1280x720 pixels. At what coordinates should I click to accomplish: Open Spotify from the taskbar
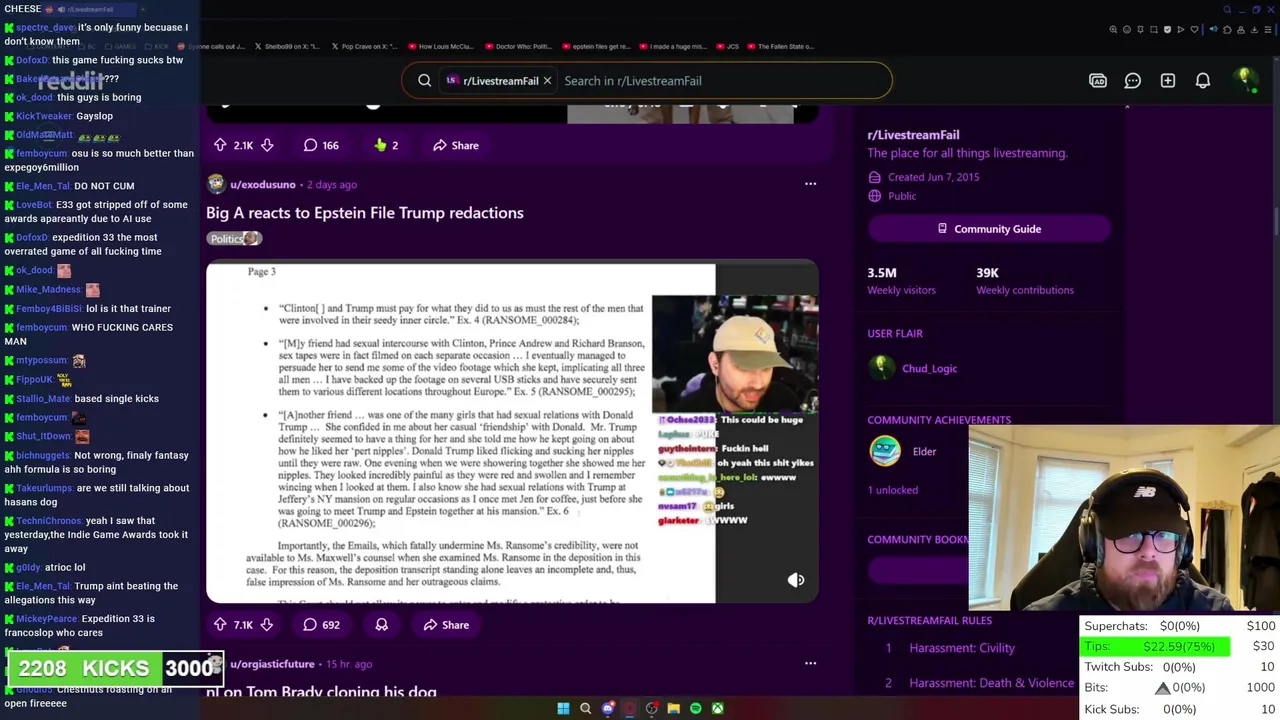[696, 708]
